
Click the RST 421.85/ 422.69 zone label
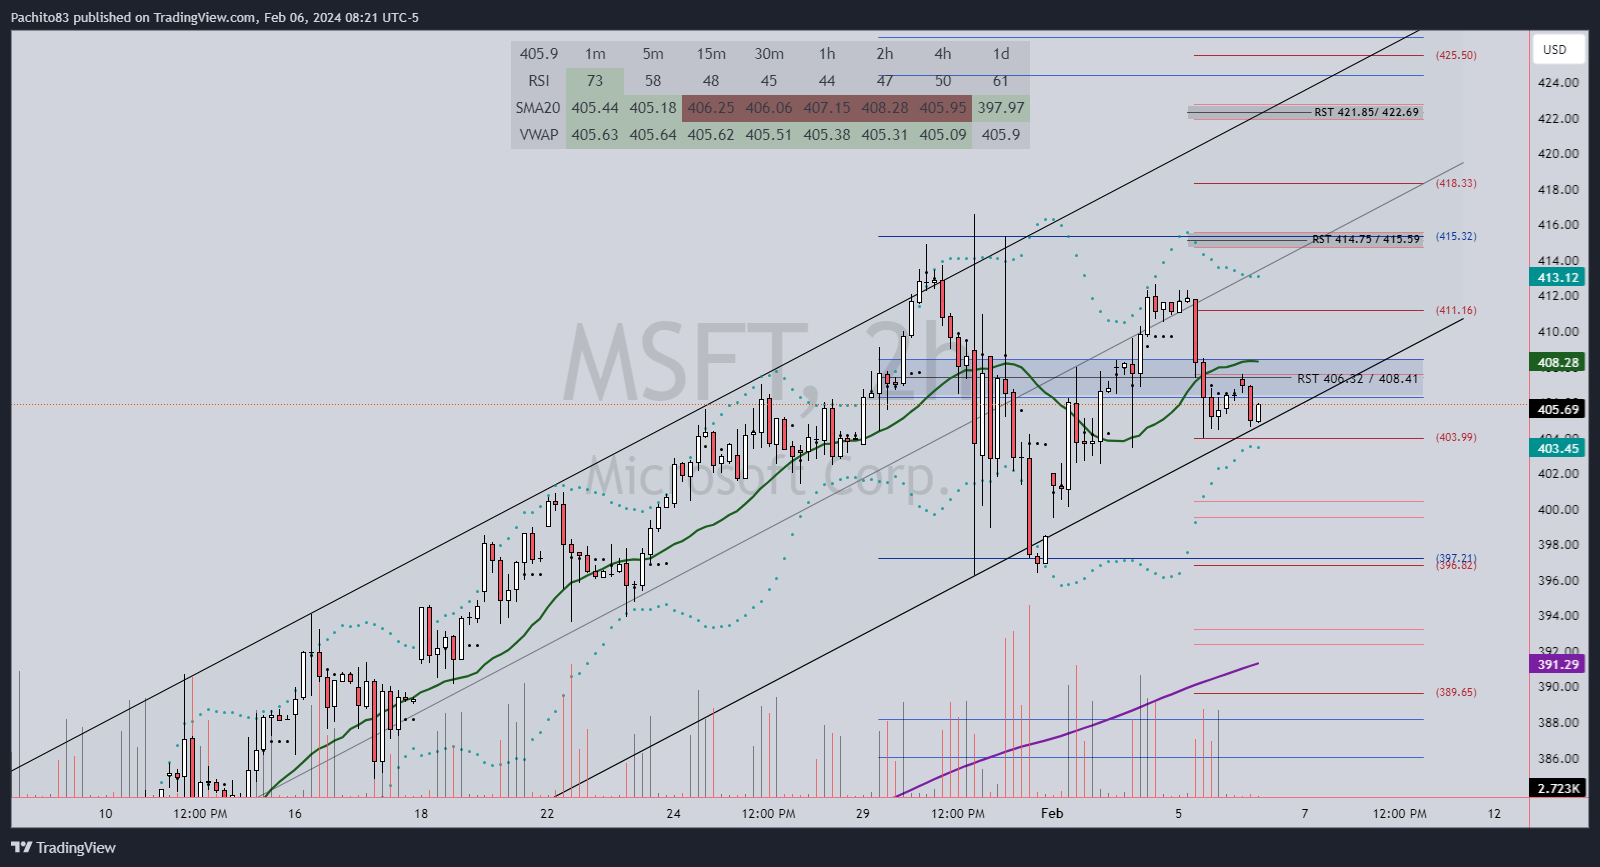pyautogui.click(x=1366, y=113)
